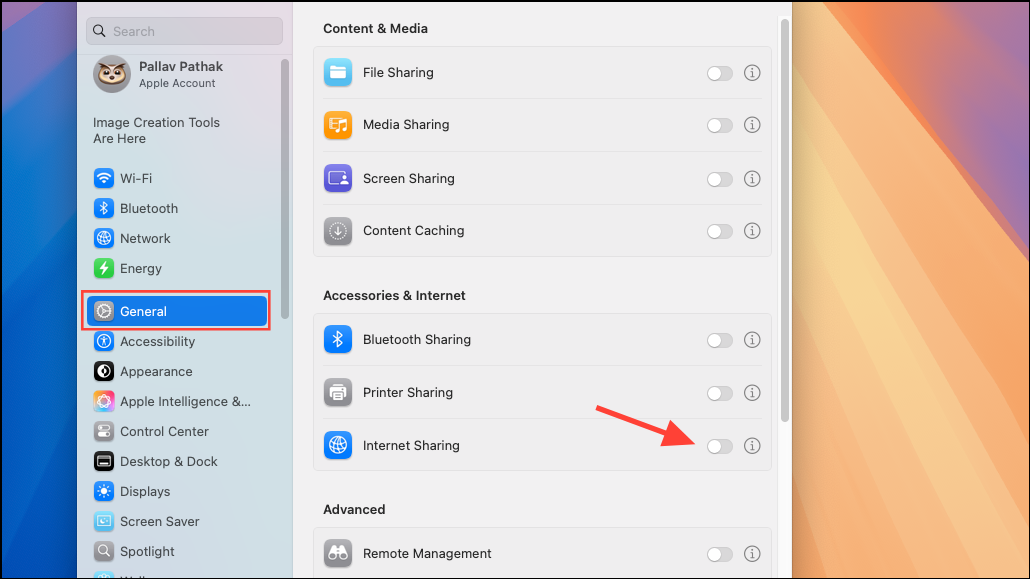The height and width of the screenshot is (579, 1030).
Task: Turn on Screen Sharing switch
Action: (x=719, y=179)
